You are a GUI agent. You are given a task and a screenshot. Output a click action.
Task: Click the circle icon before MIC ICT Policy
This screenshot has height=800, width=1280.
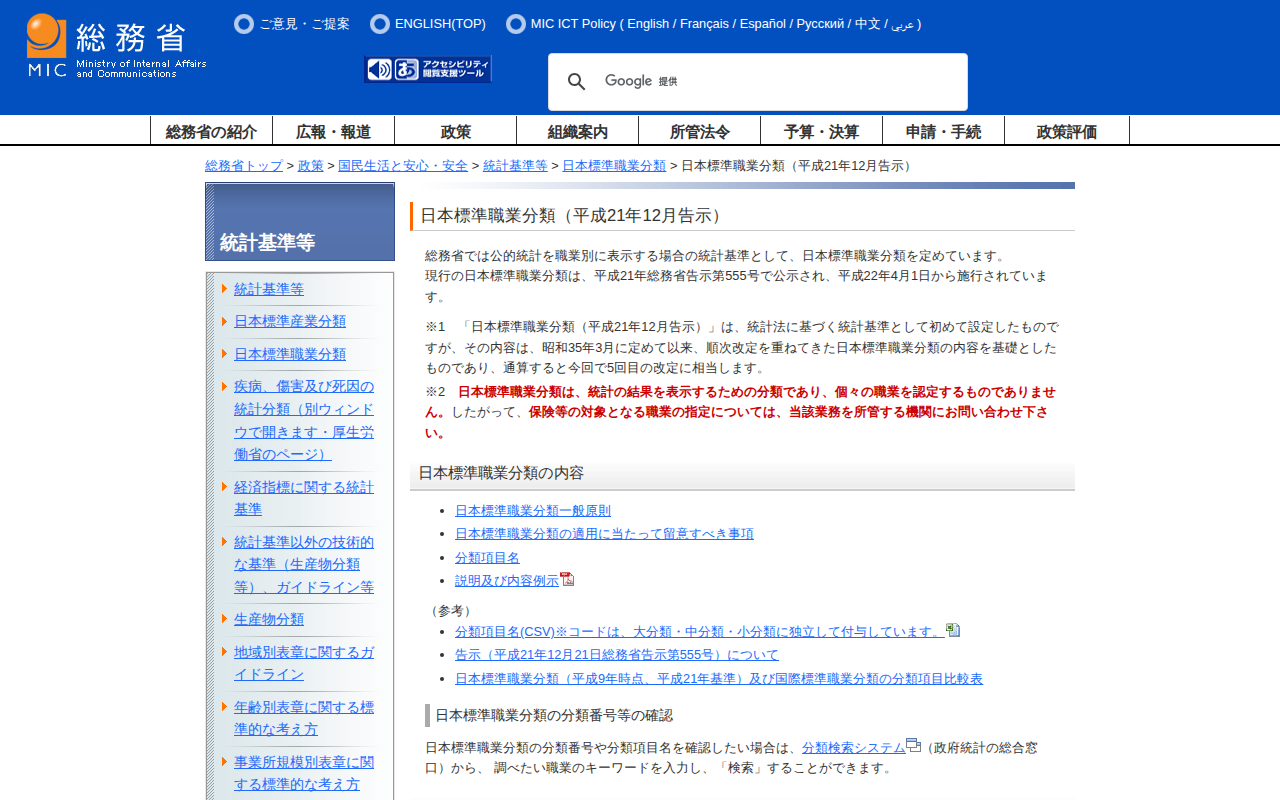[x=515, y=23]
